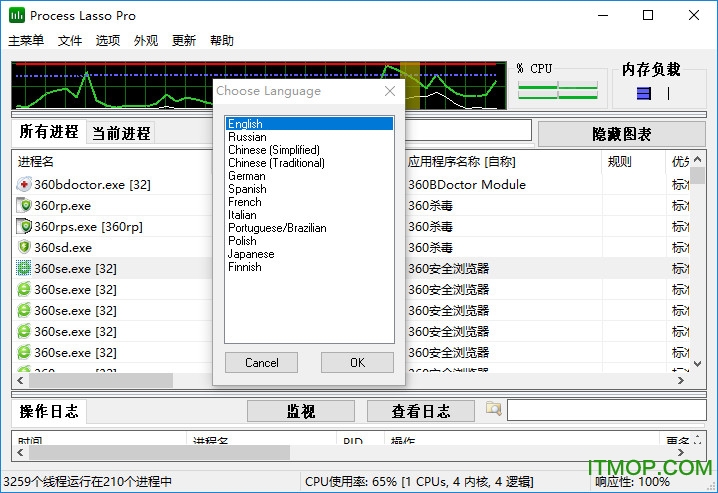The height and width of the screenshot is (493, 718).
Task: Click the 隐藏图表 button
Action: tap(621, 134)
